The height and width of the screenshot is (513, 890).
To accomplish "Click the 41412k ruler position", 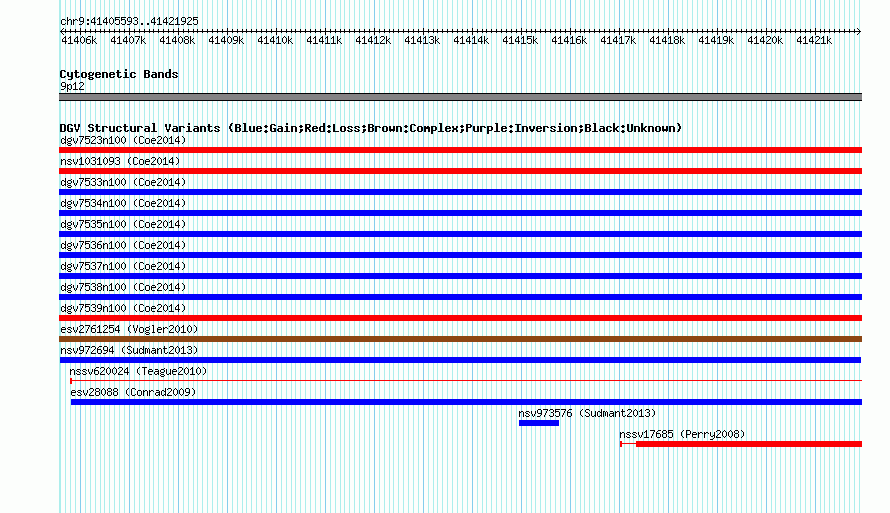I will (373, 40).
